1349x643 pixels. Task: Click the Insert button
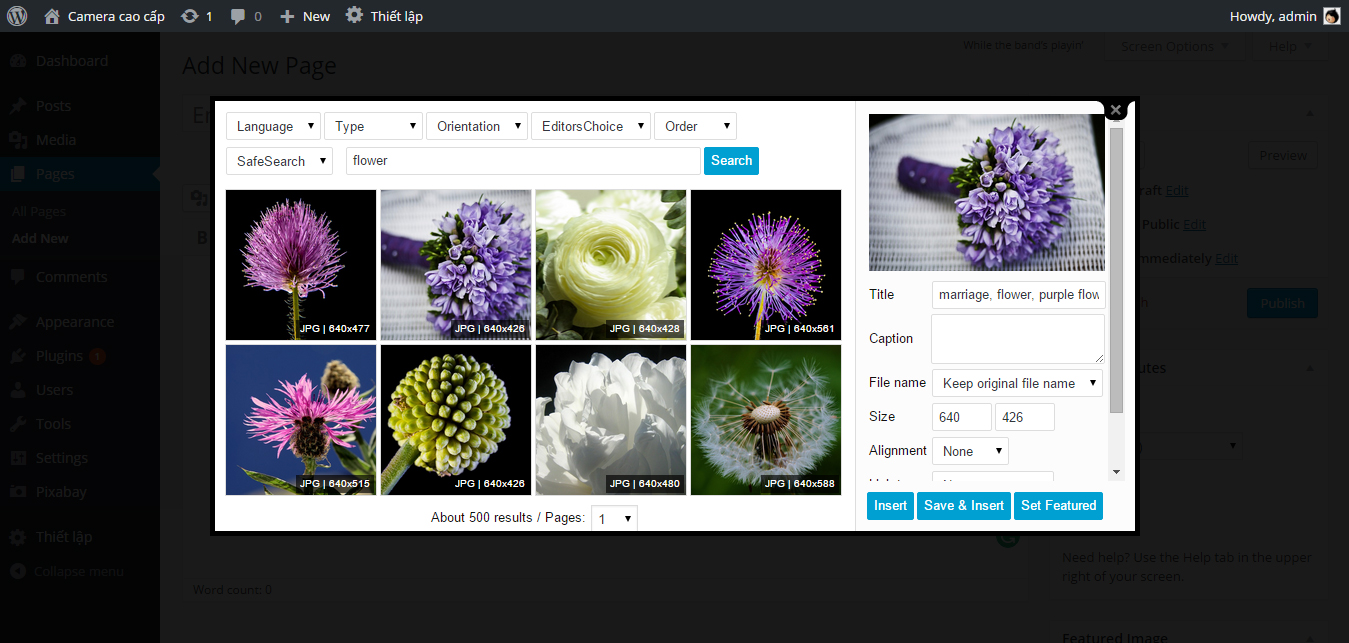tap(890, 506)
